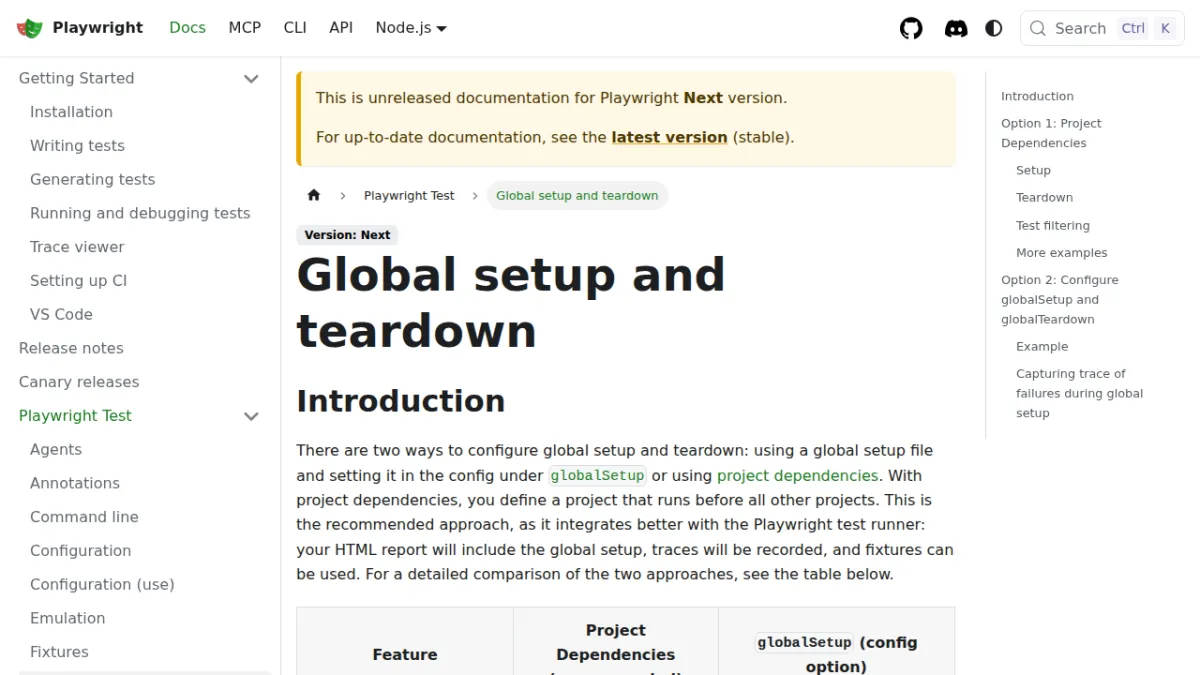Open the CLI tab
This screenshot has width=1200, height=675.
[x=295, y=28]
